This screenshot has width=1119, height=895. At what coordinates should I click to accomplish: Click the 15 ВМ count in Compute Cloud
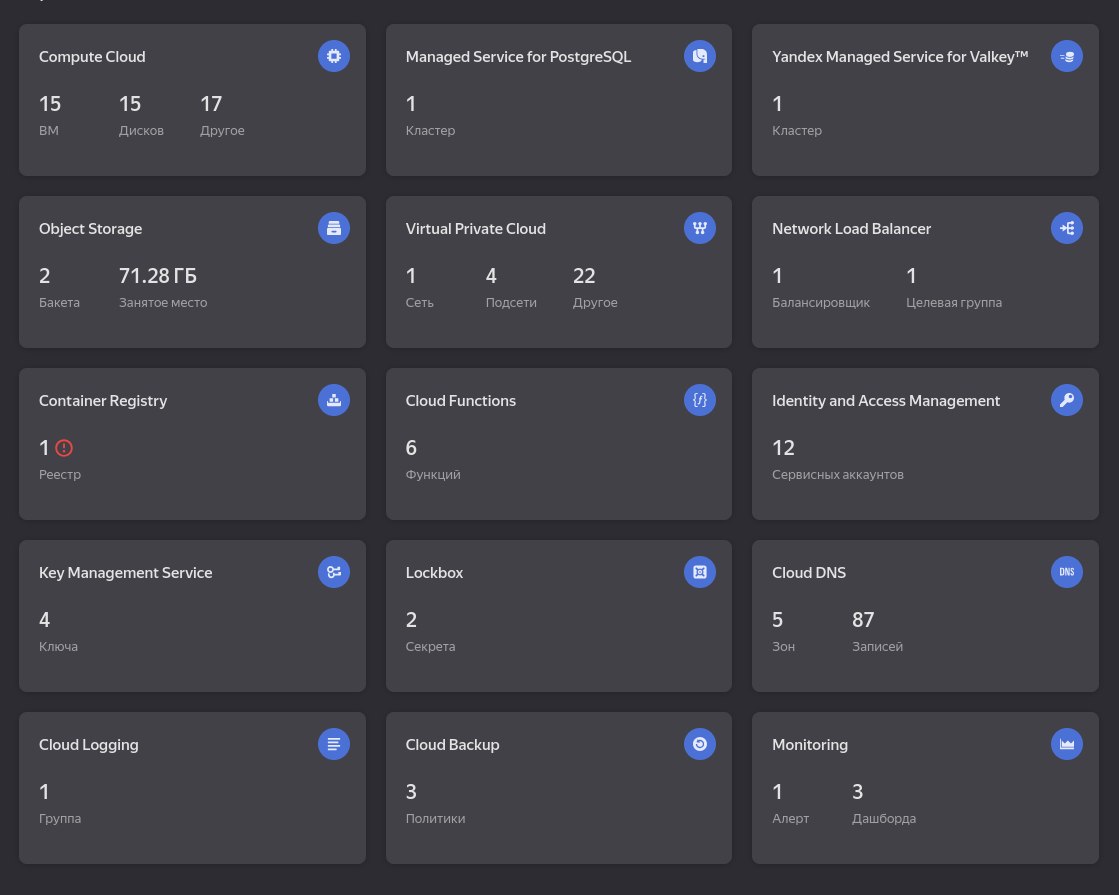50,114
